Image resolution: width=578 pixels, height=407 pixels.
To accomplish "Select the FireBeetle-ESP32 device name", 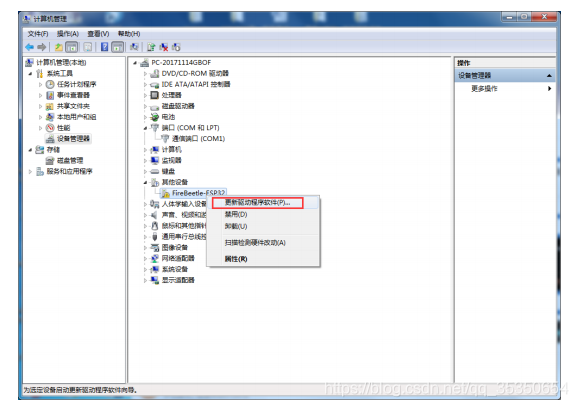I will 198,193.
